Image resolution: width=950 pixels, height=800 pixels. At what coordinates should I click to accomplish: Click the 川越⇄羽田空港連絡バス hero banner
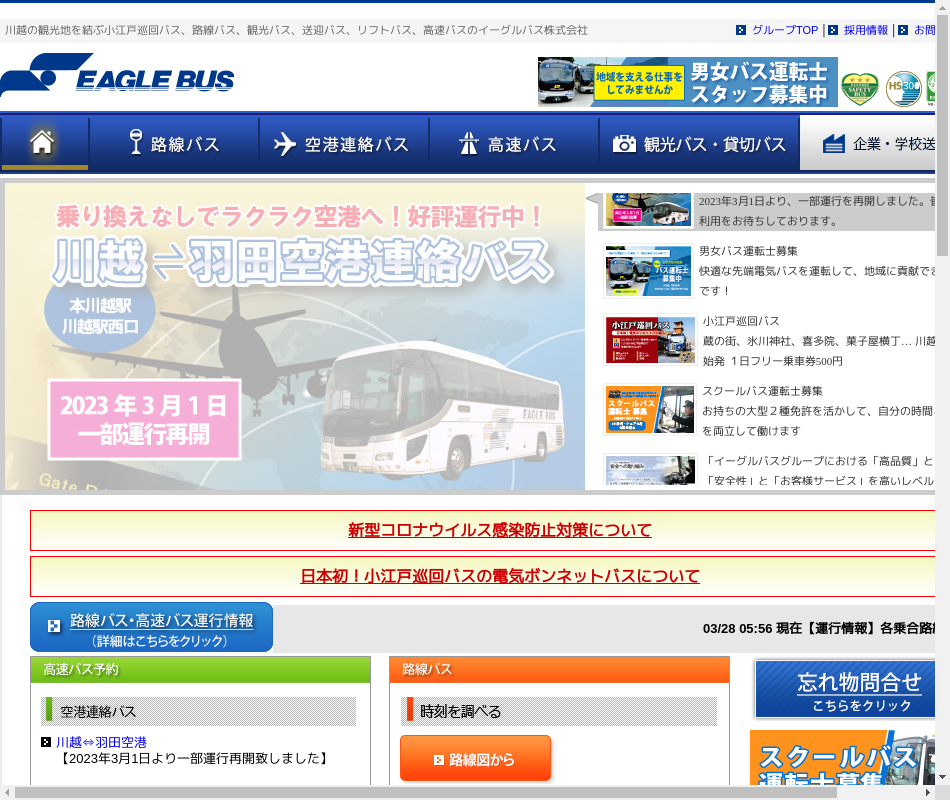pos(295,337)
